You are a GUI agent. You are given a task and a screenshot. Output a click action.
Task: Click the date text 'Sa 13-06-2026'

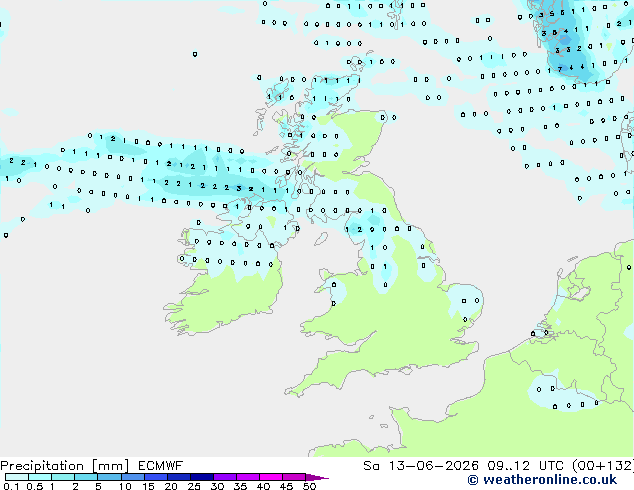point(421,466)
